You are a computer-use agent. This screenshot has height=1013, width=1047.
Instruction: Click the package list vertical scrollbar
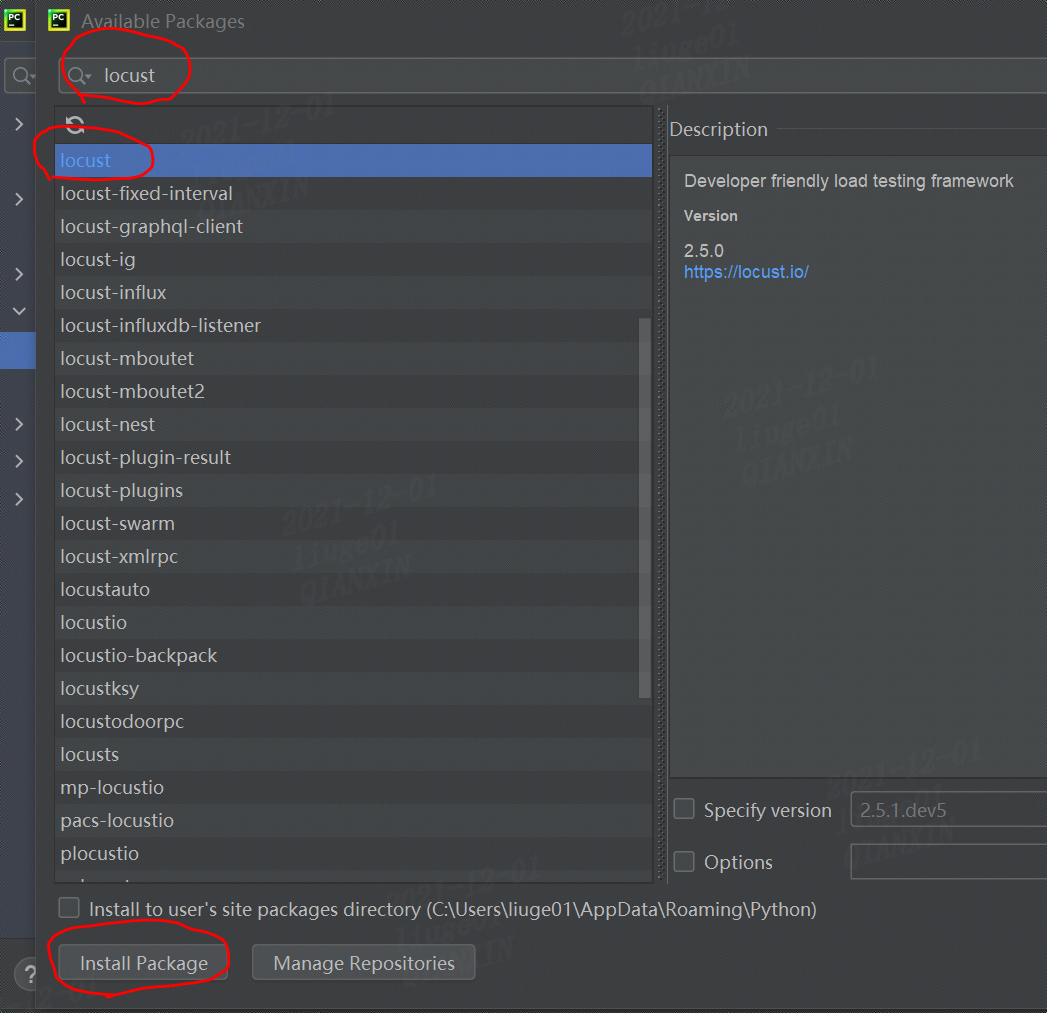click(x=644, y=508)
